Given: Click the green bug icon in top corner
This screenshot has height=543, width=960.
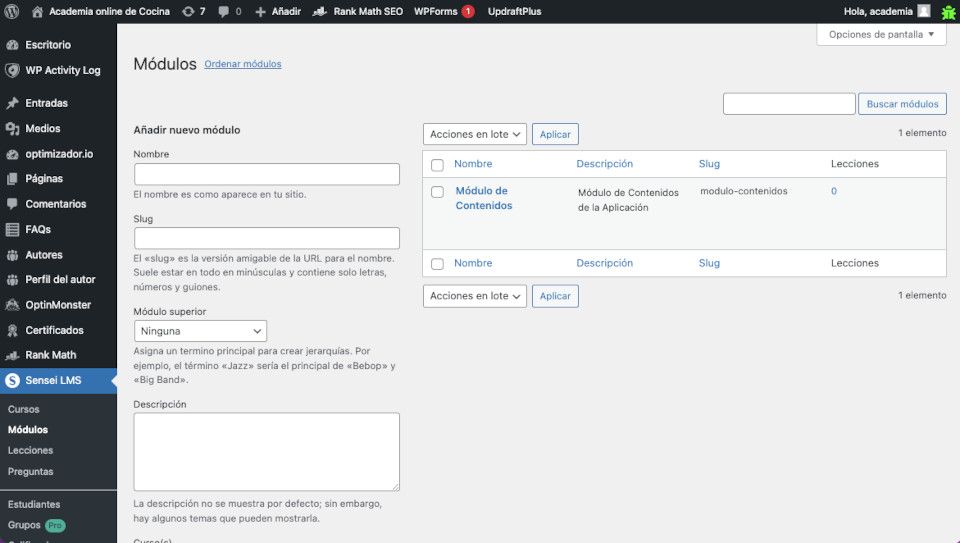Looking at the screenshot, I should 948,12.
